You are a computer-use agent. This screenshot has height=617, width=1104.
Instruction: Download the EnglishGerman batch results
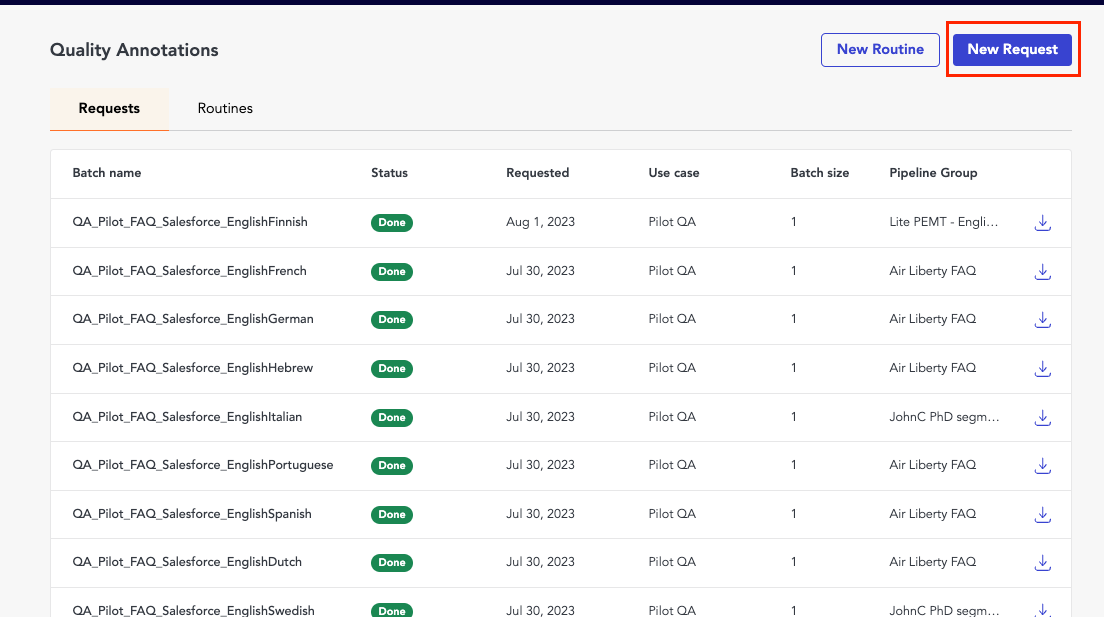[1043, 320]
